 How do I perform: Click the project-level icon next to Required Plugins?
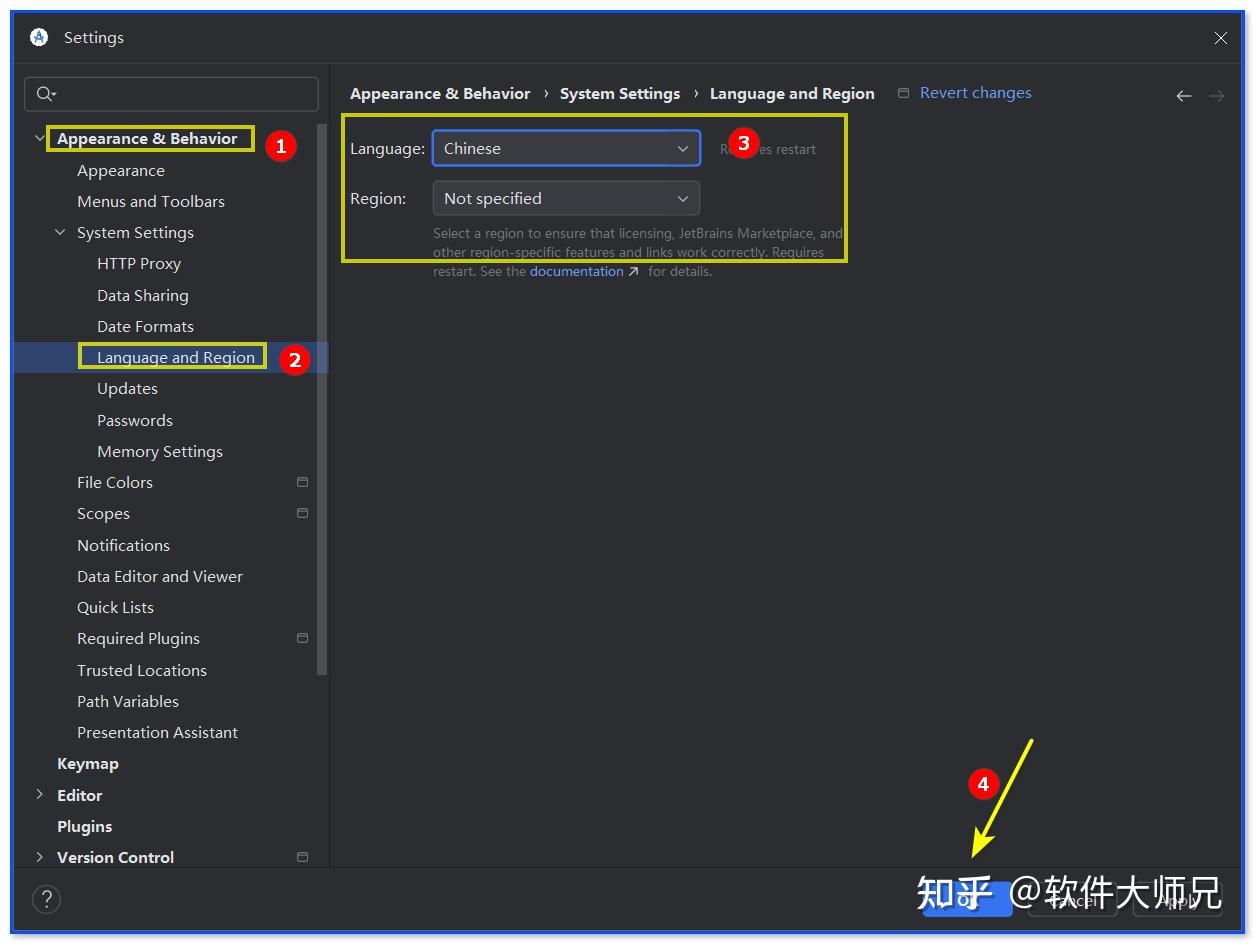click(x=302, y=638)
